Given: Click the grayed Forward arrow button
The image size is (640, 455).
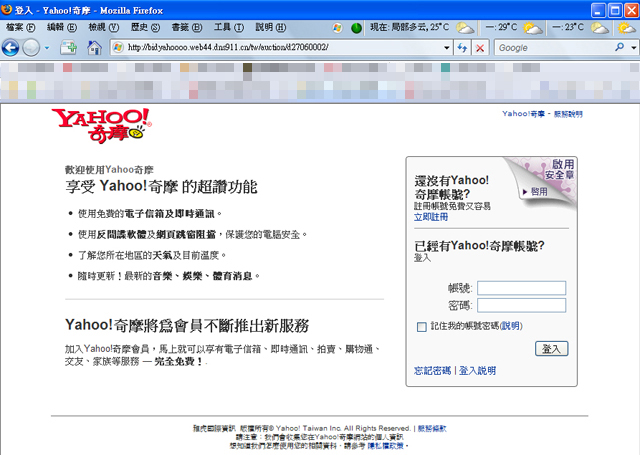Looking at the screenshot, I should click(31, 48).
